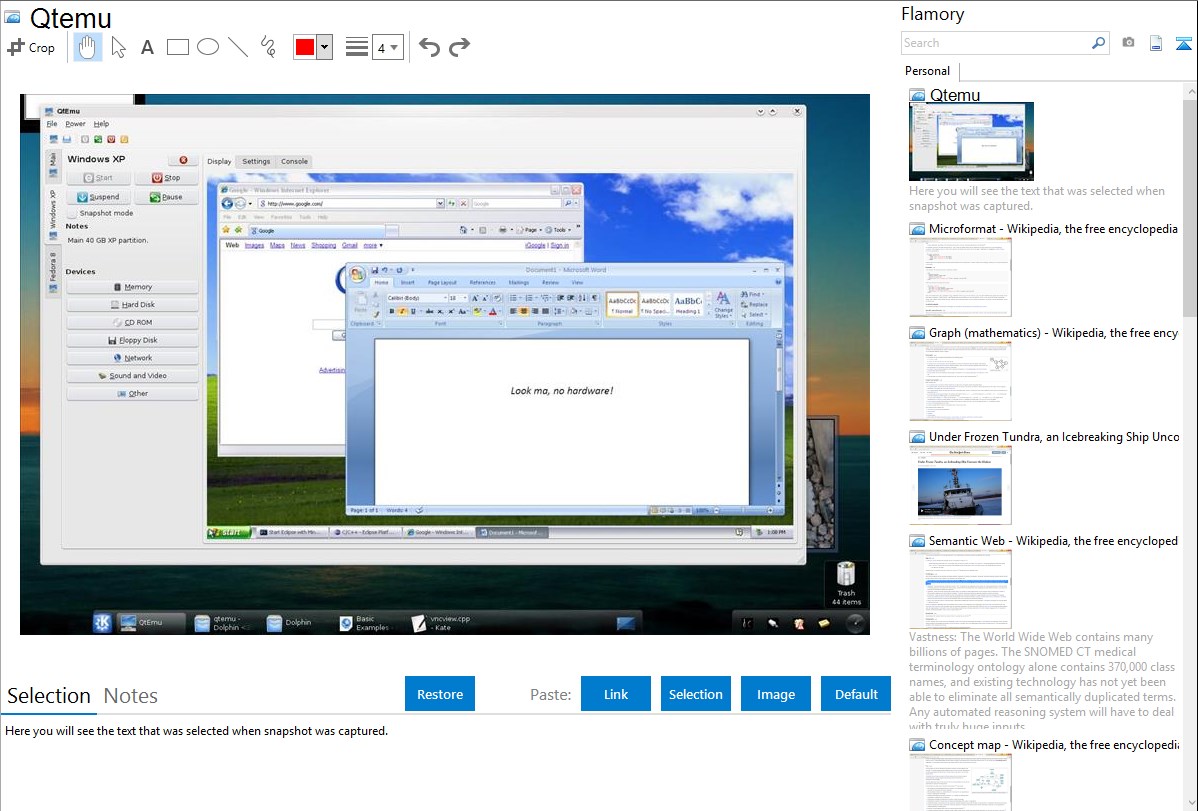Switch to the Display tab in QtEmu
This screenshot has width=1198, height=811.
click(x=219, y=161)
